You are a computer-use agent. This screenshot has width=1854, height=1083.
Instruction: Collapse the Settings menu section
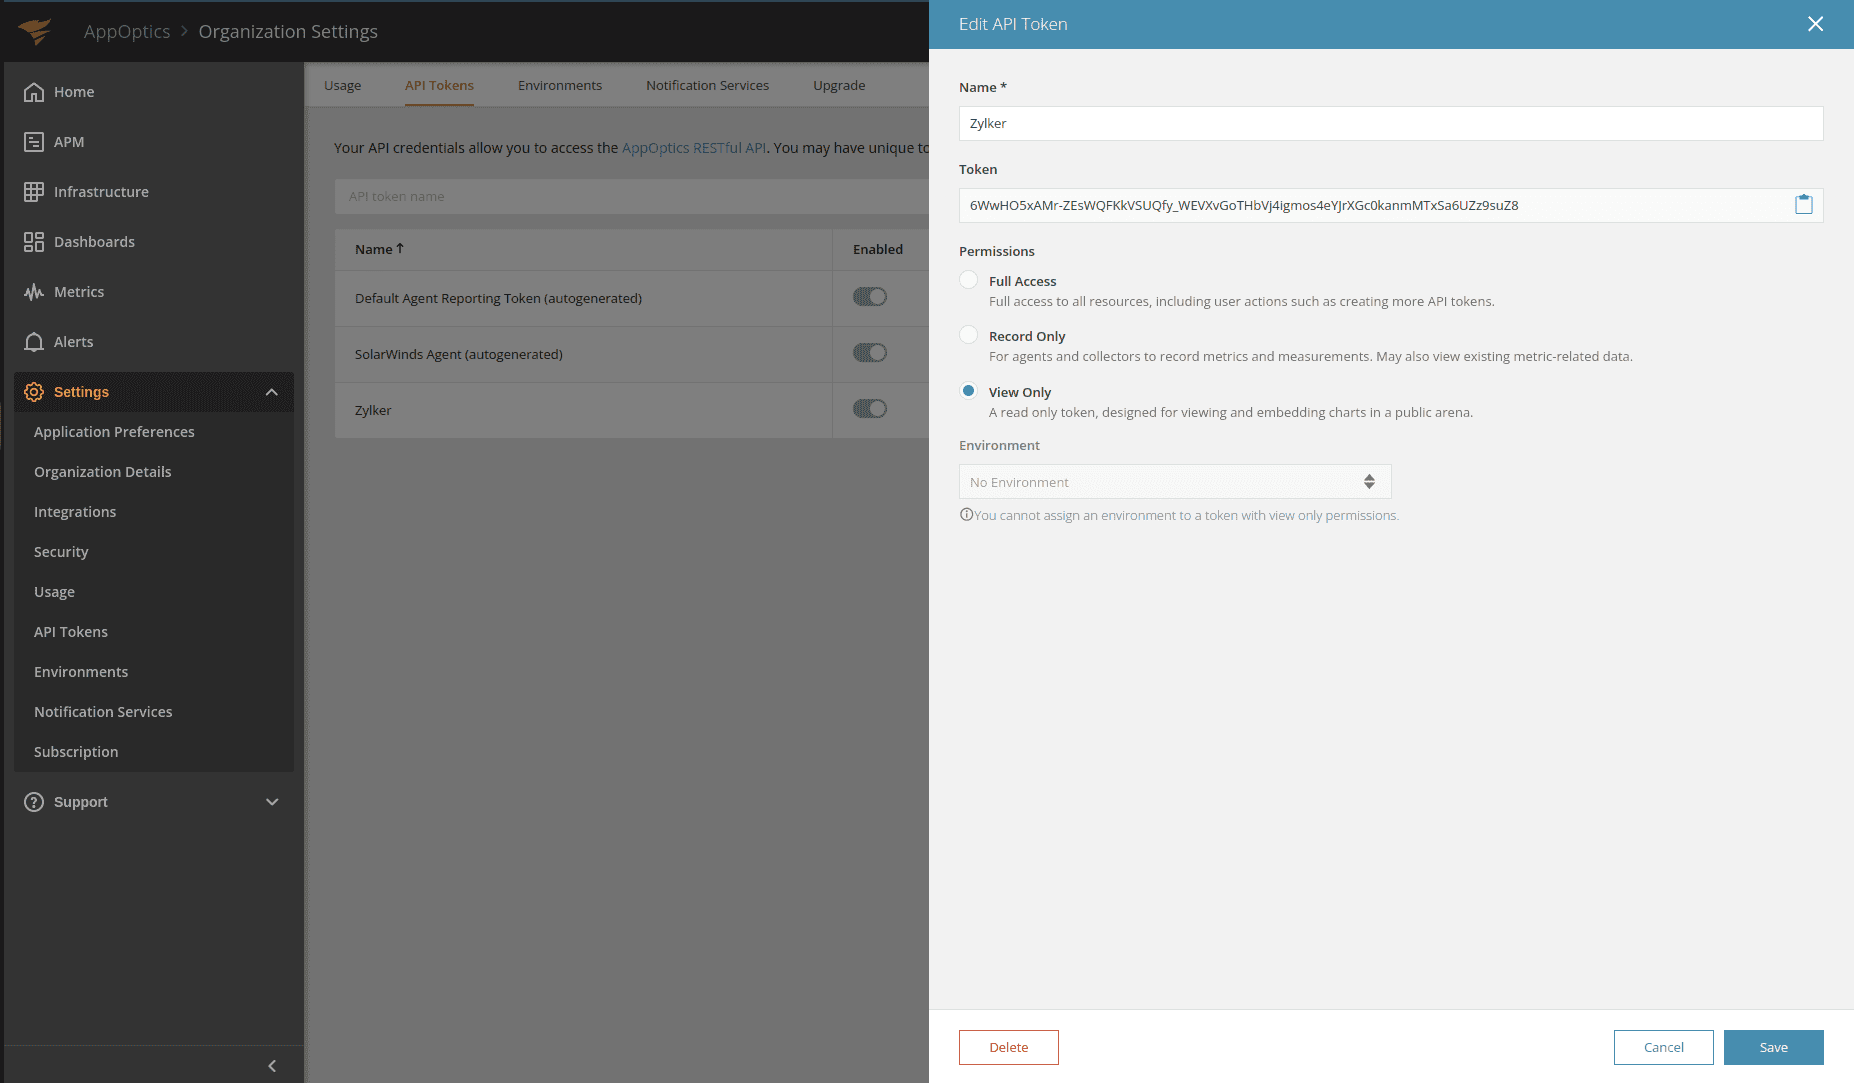(x=271, y=392)
